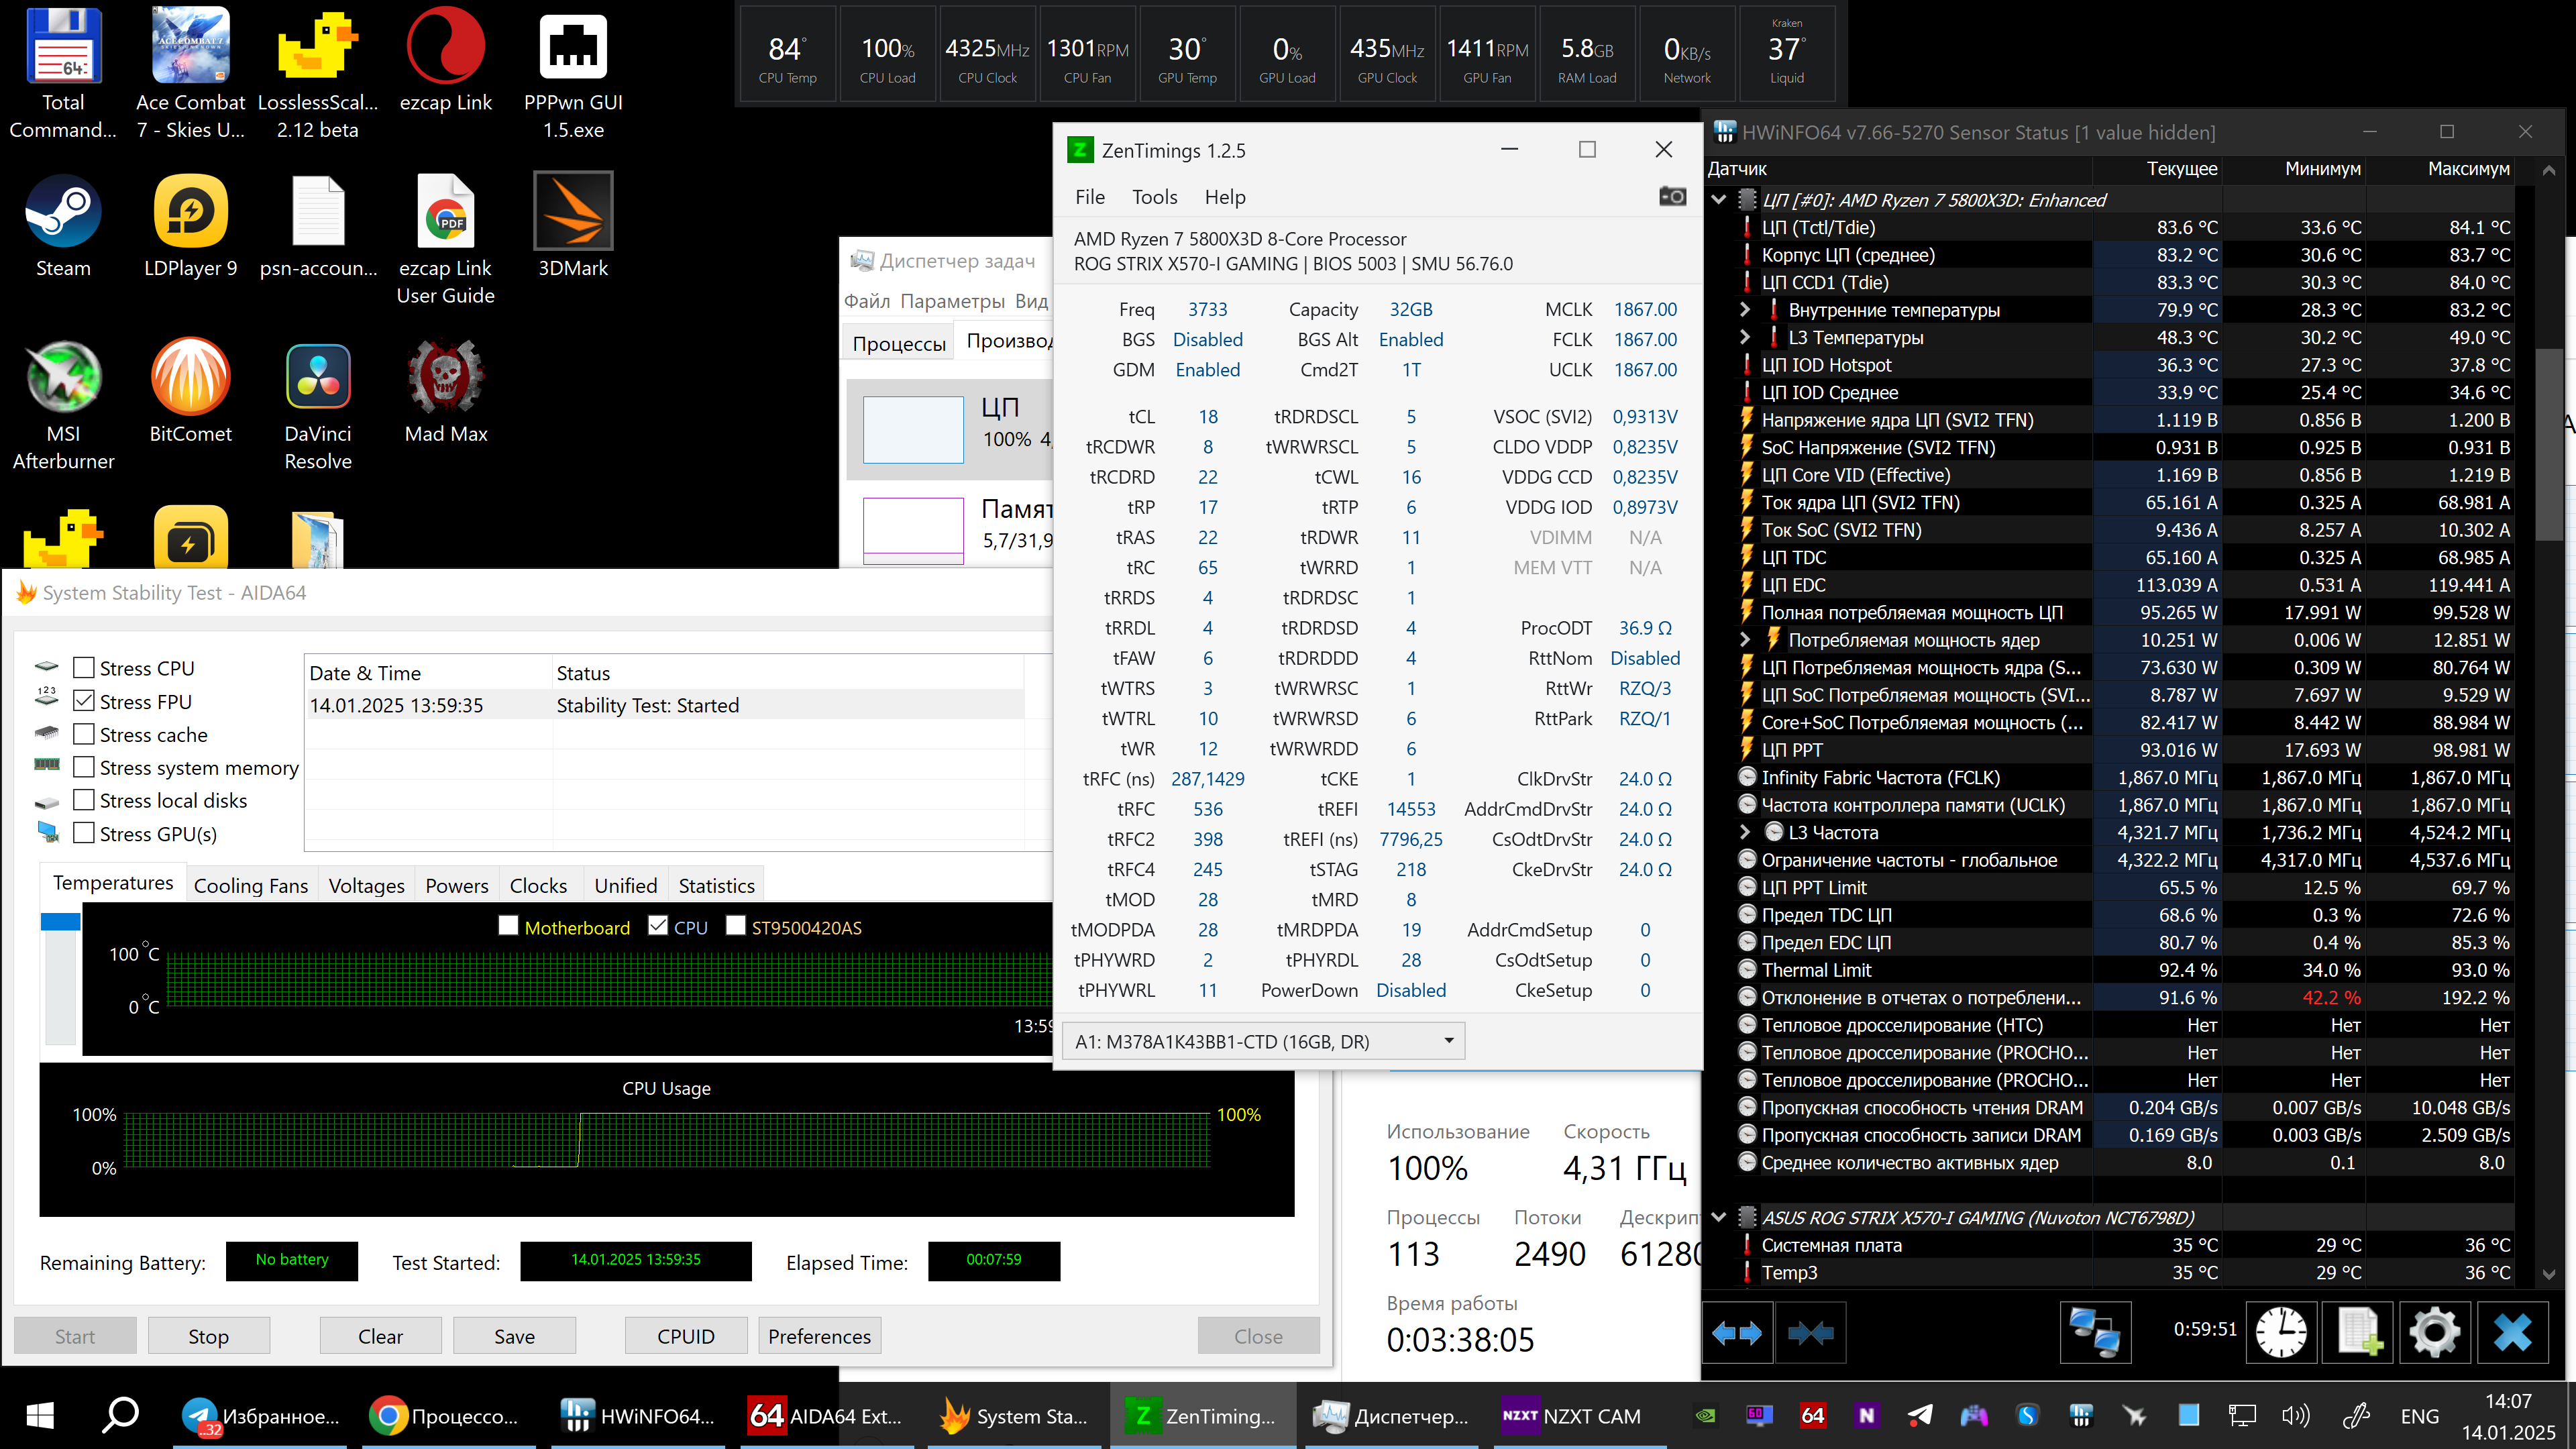
Task: Click HWiNFO log file icon
Action: pos(2358,1332)
